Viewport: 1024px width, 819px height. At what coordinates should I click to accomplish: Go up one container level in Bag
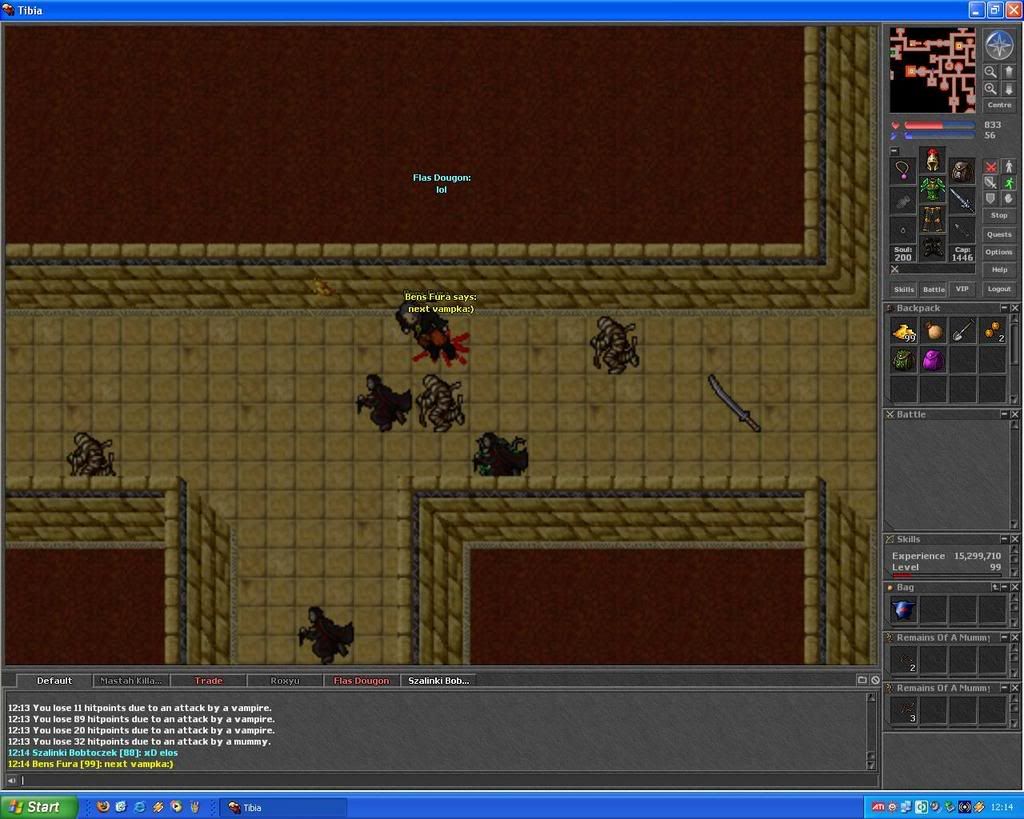coord(995,587)
